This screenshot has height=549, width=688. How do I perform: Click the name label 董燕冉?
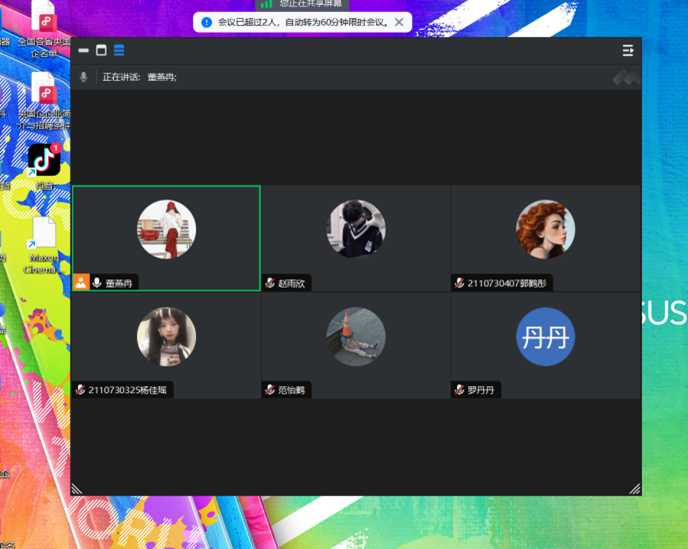tap(119, 283)
